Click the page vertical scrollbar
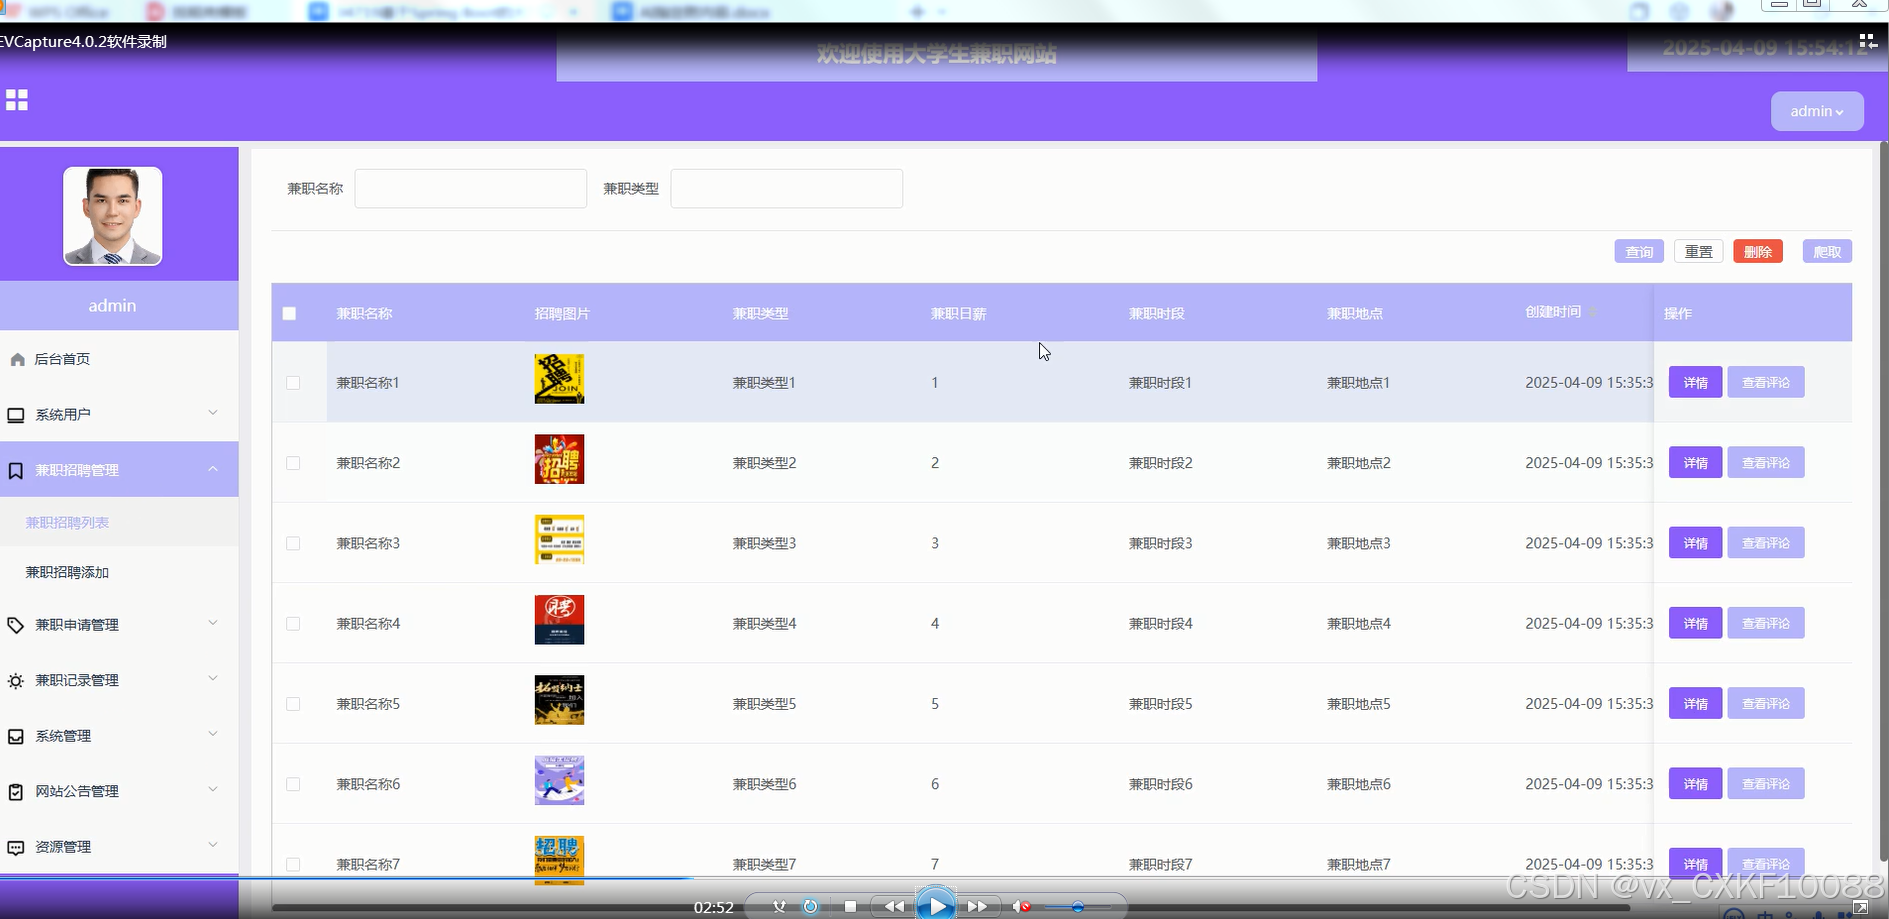Viewport: 1889px width, 919px height. [1883, 500]
